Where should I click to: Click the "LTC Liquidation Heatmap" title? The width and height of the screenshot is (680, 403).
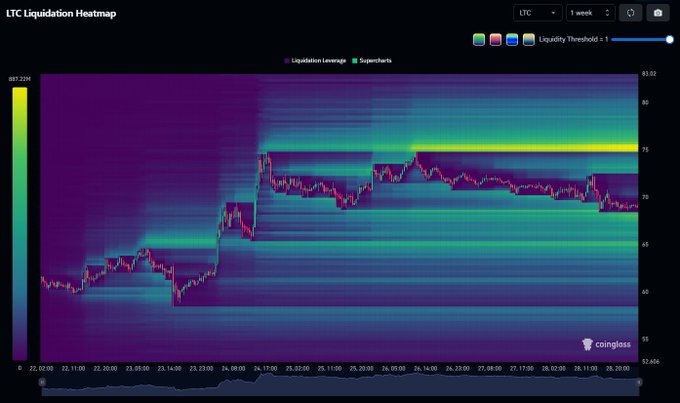(61, 13)
